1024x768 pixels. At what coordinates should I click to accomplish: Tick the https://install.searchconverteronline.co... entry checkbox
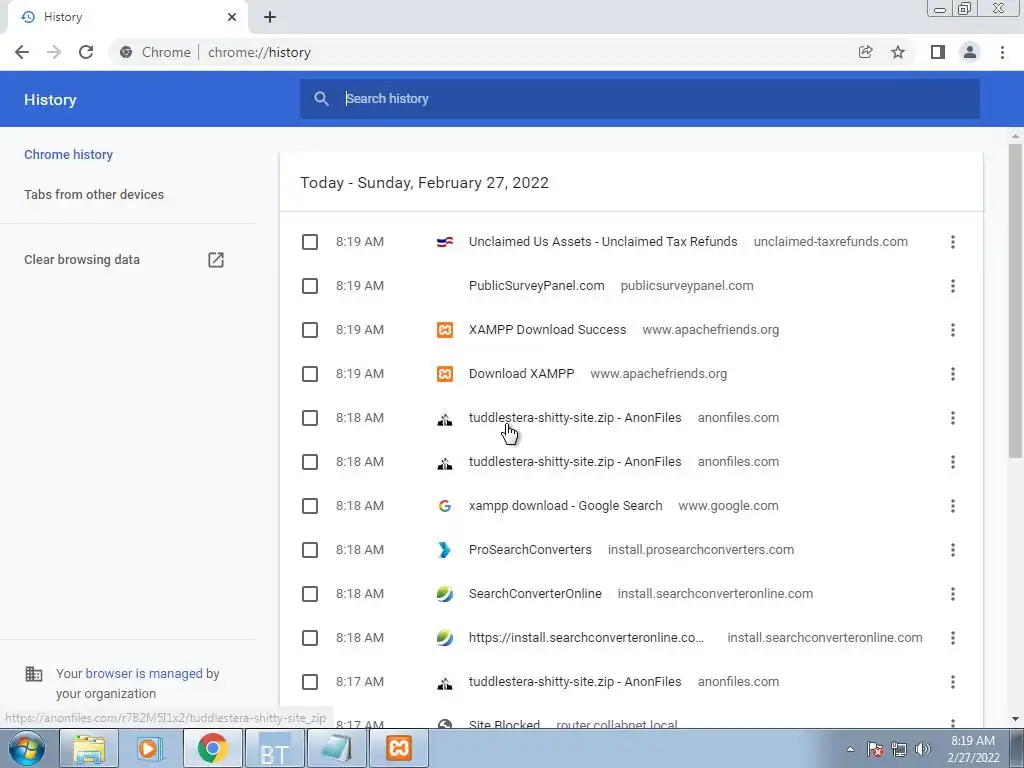(x=310, y=638)
